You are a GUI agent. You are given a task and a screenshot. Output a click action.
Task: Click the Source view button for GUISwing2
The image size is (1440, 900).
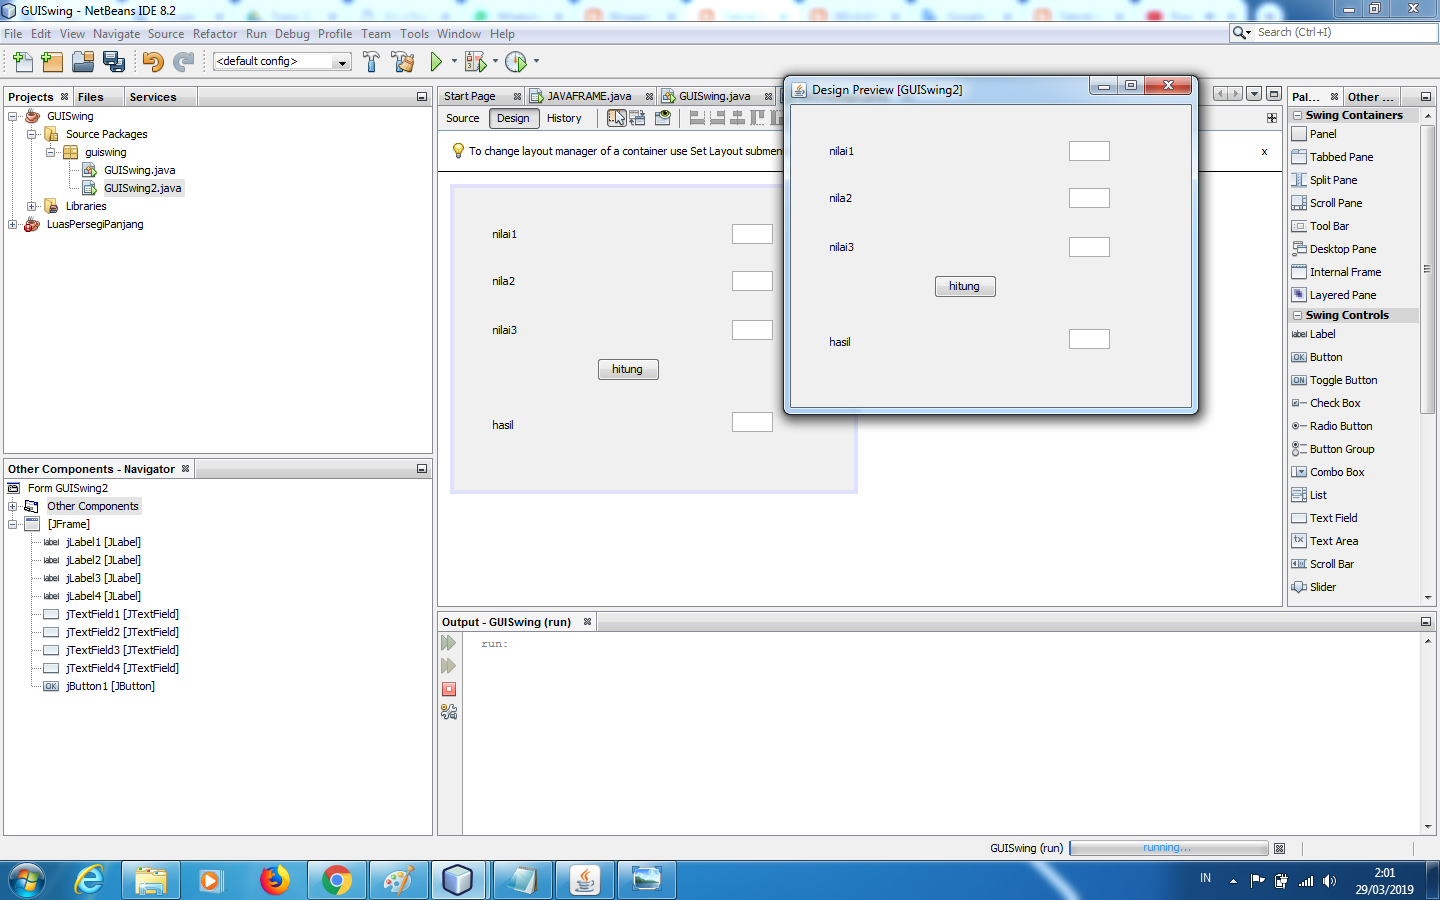tap(462, 118)
